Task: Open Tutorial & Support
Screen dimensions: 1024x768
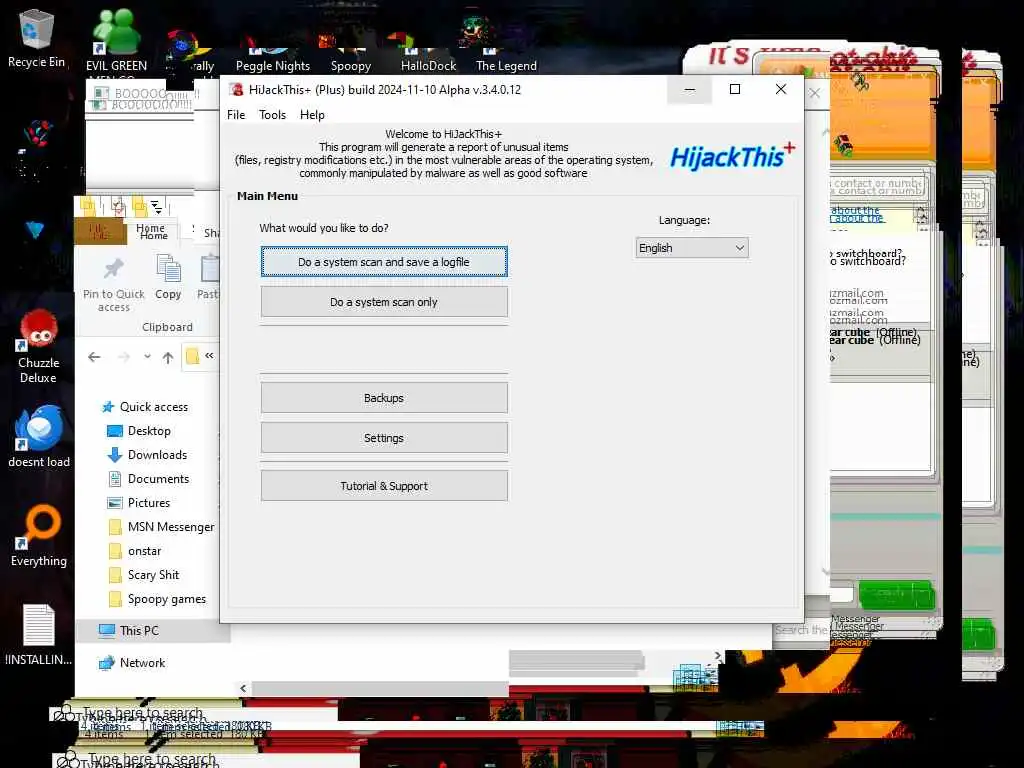Action: (x=384, y=487)
